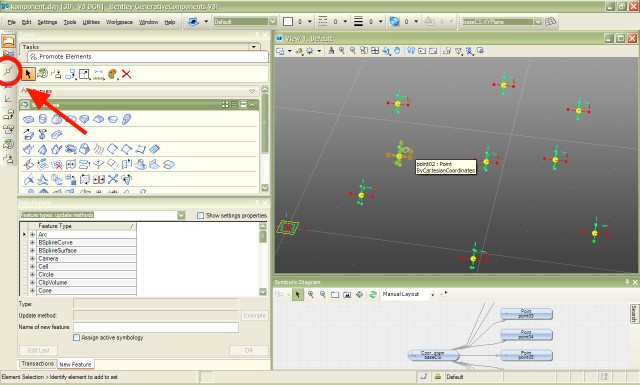Viewport: 640px width, 385px height.
Task: Zoom in on the Symbolic Diagram
Action: [x=311, y=294]
